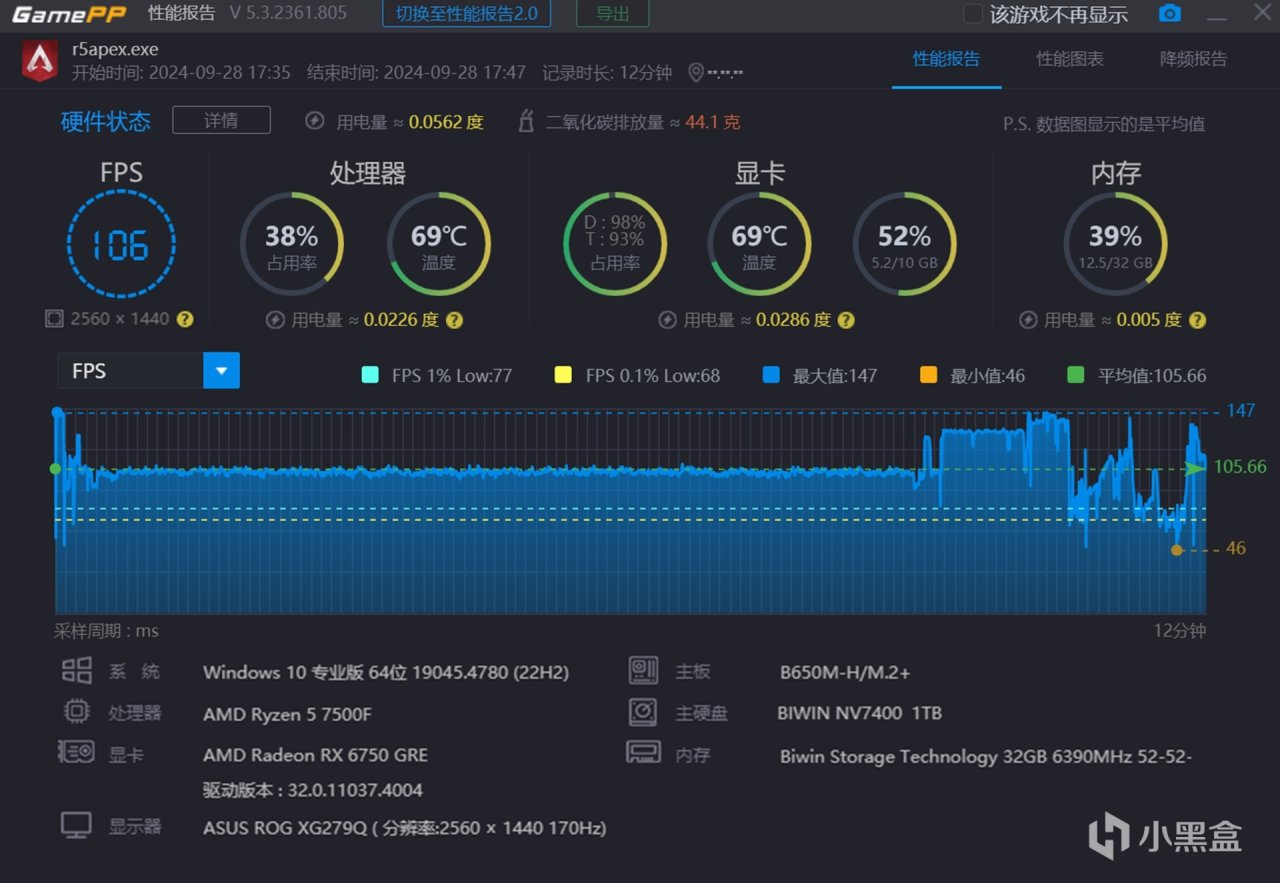The width and height of the screenshot is (1280, 883).
Task: Click the Windows 10 专业版 system text
Action: point(386,672)
